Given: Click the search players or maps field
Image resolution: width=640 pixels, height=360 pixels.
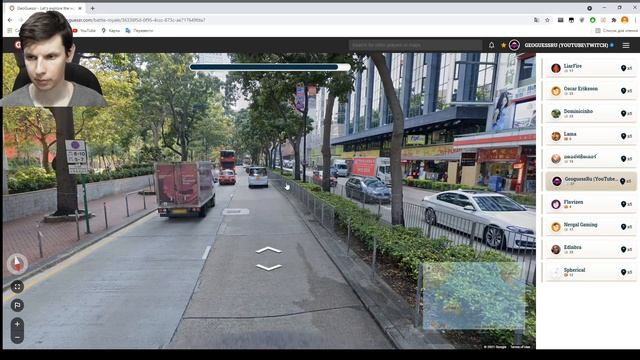Looking at the screenshot, I should pyautogui.click(x=416, y=45).
